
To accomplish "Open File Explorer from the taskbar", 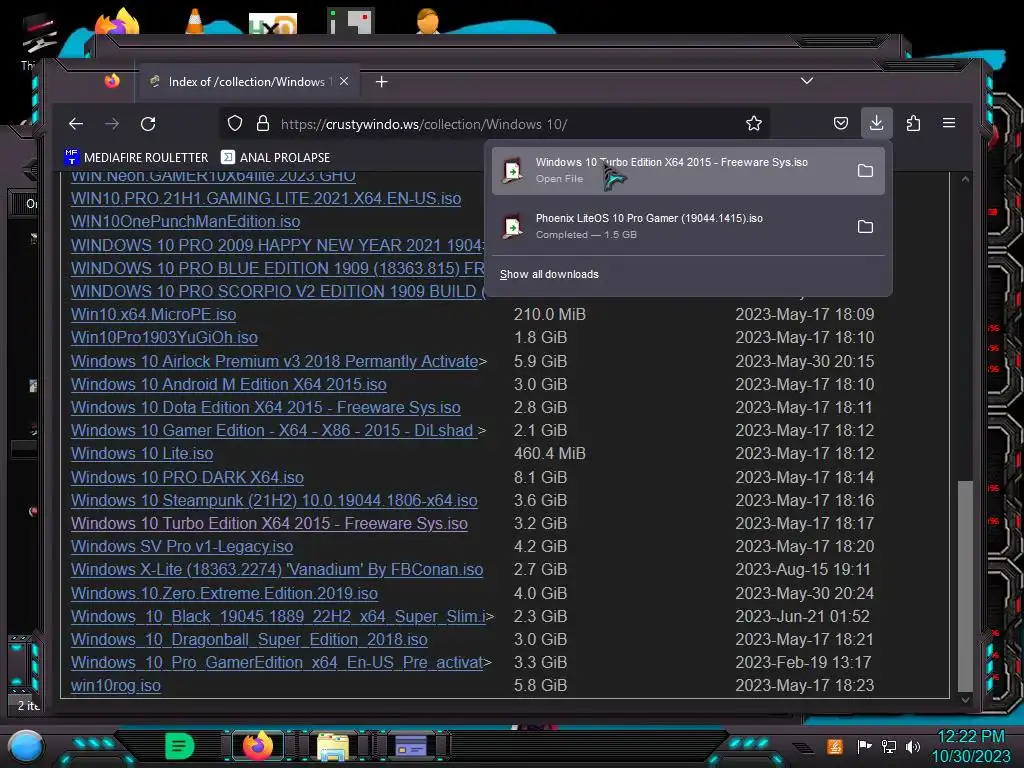I will coord(333,746).
